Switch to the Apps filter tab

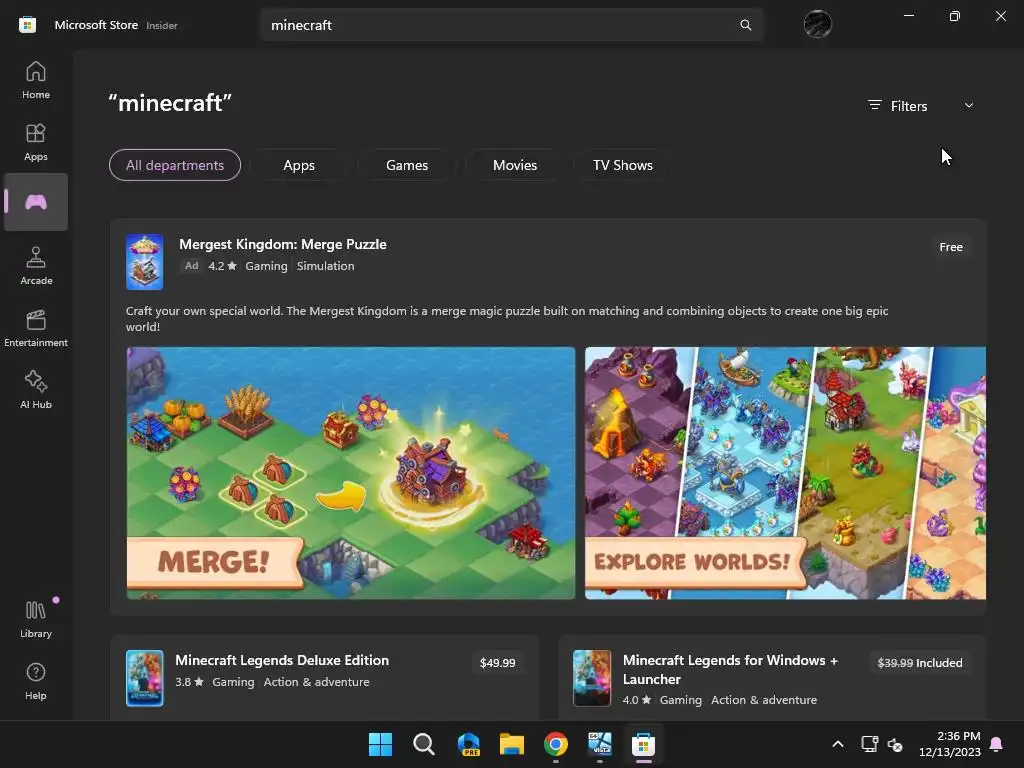coord(299,165)
